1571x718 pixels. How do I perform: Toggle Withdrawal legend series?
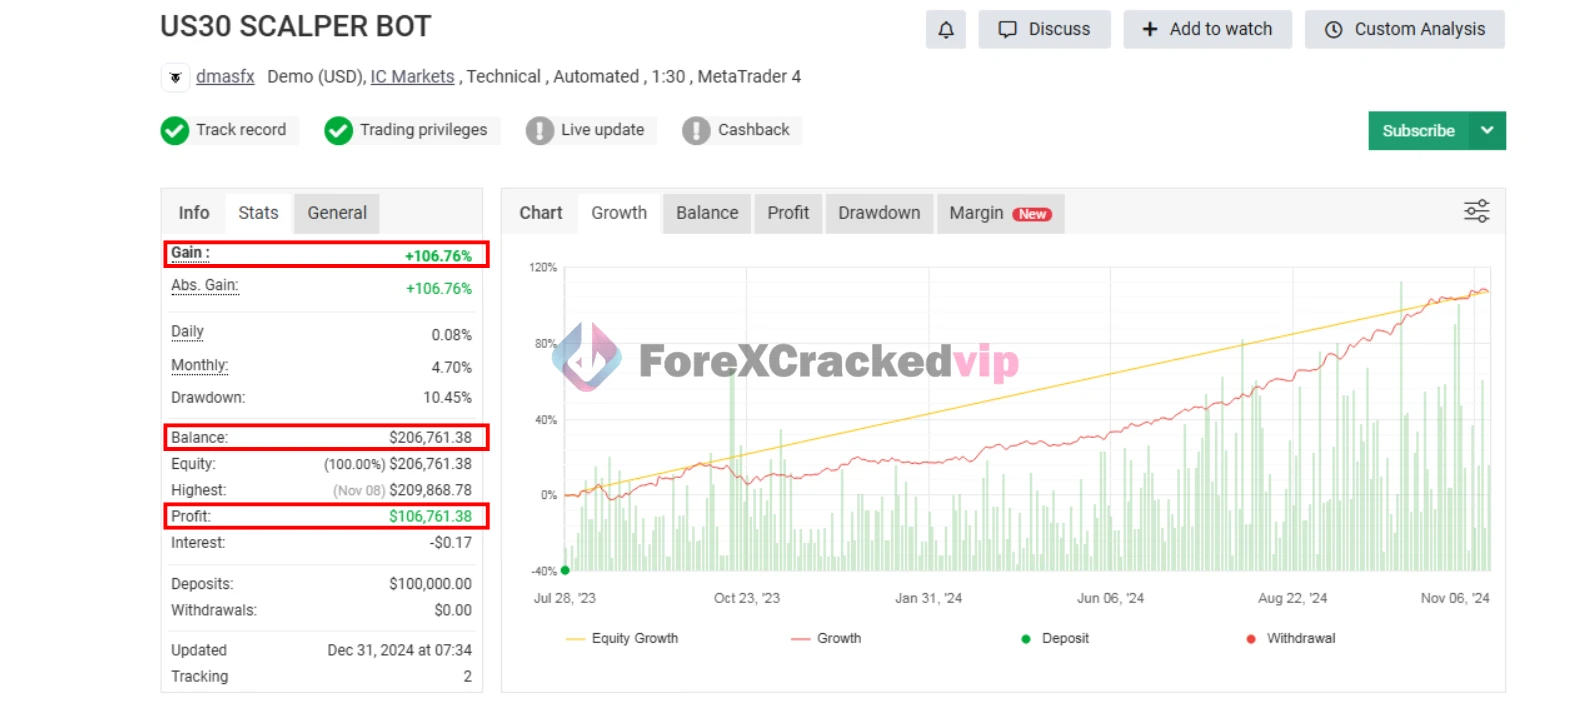[x=1291, y=638]
